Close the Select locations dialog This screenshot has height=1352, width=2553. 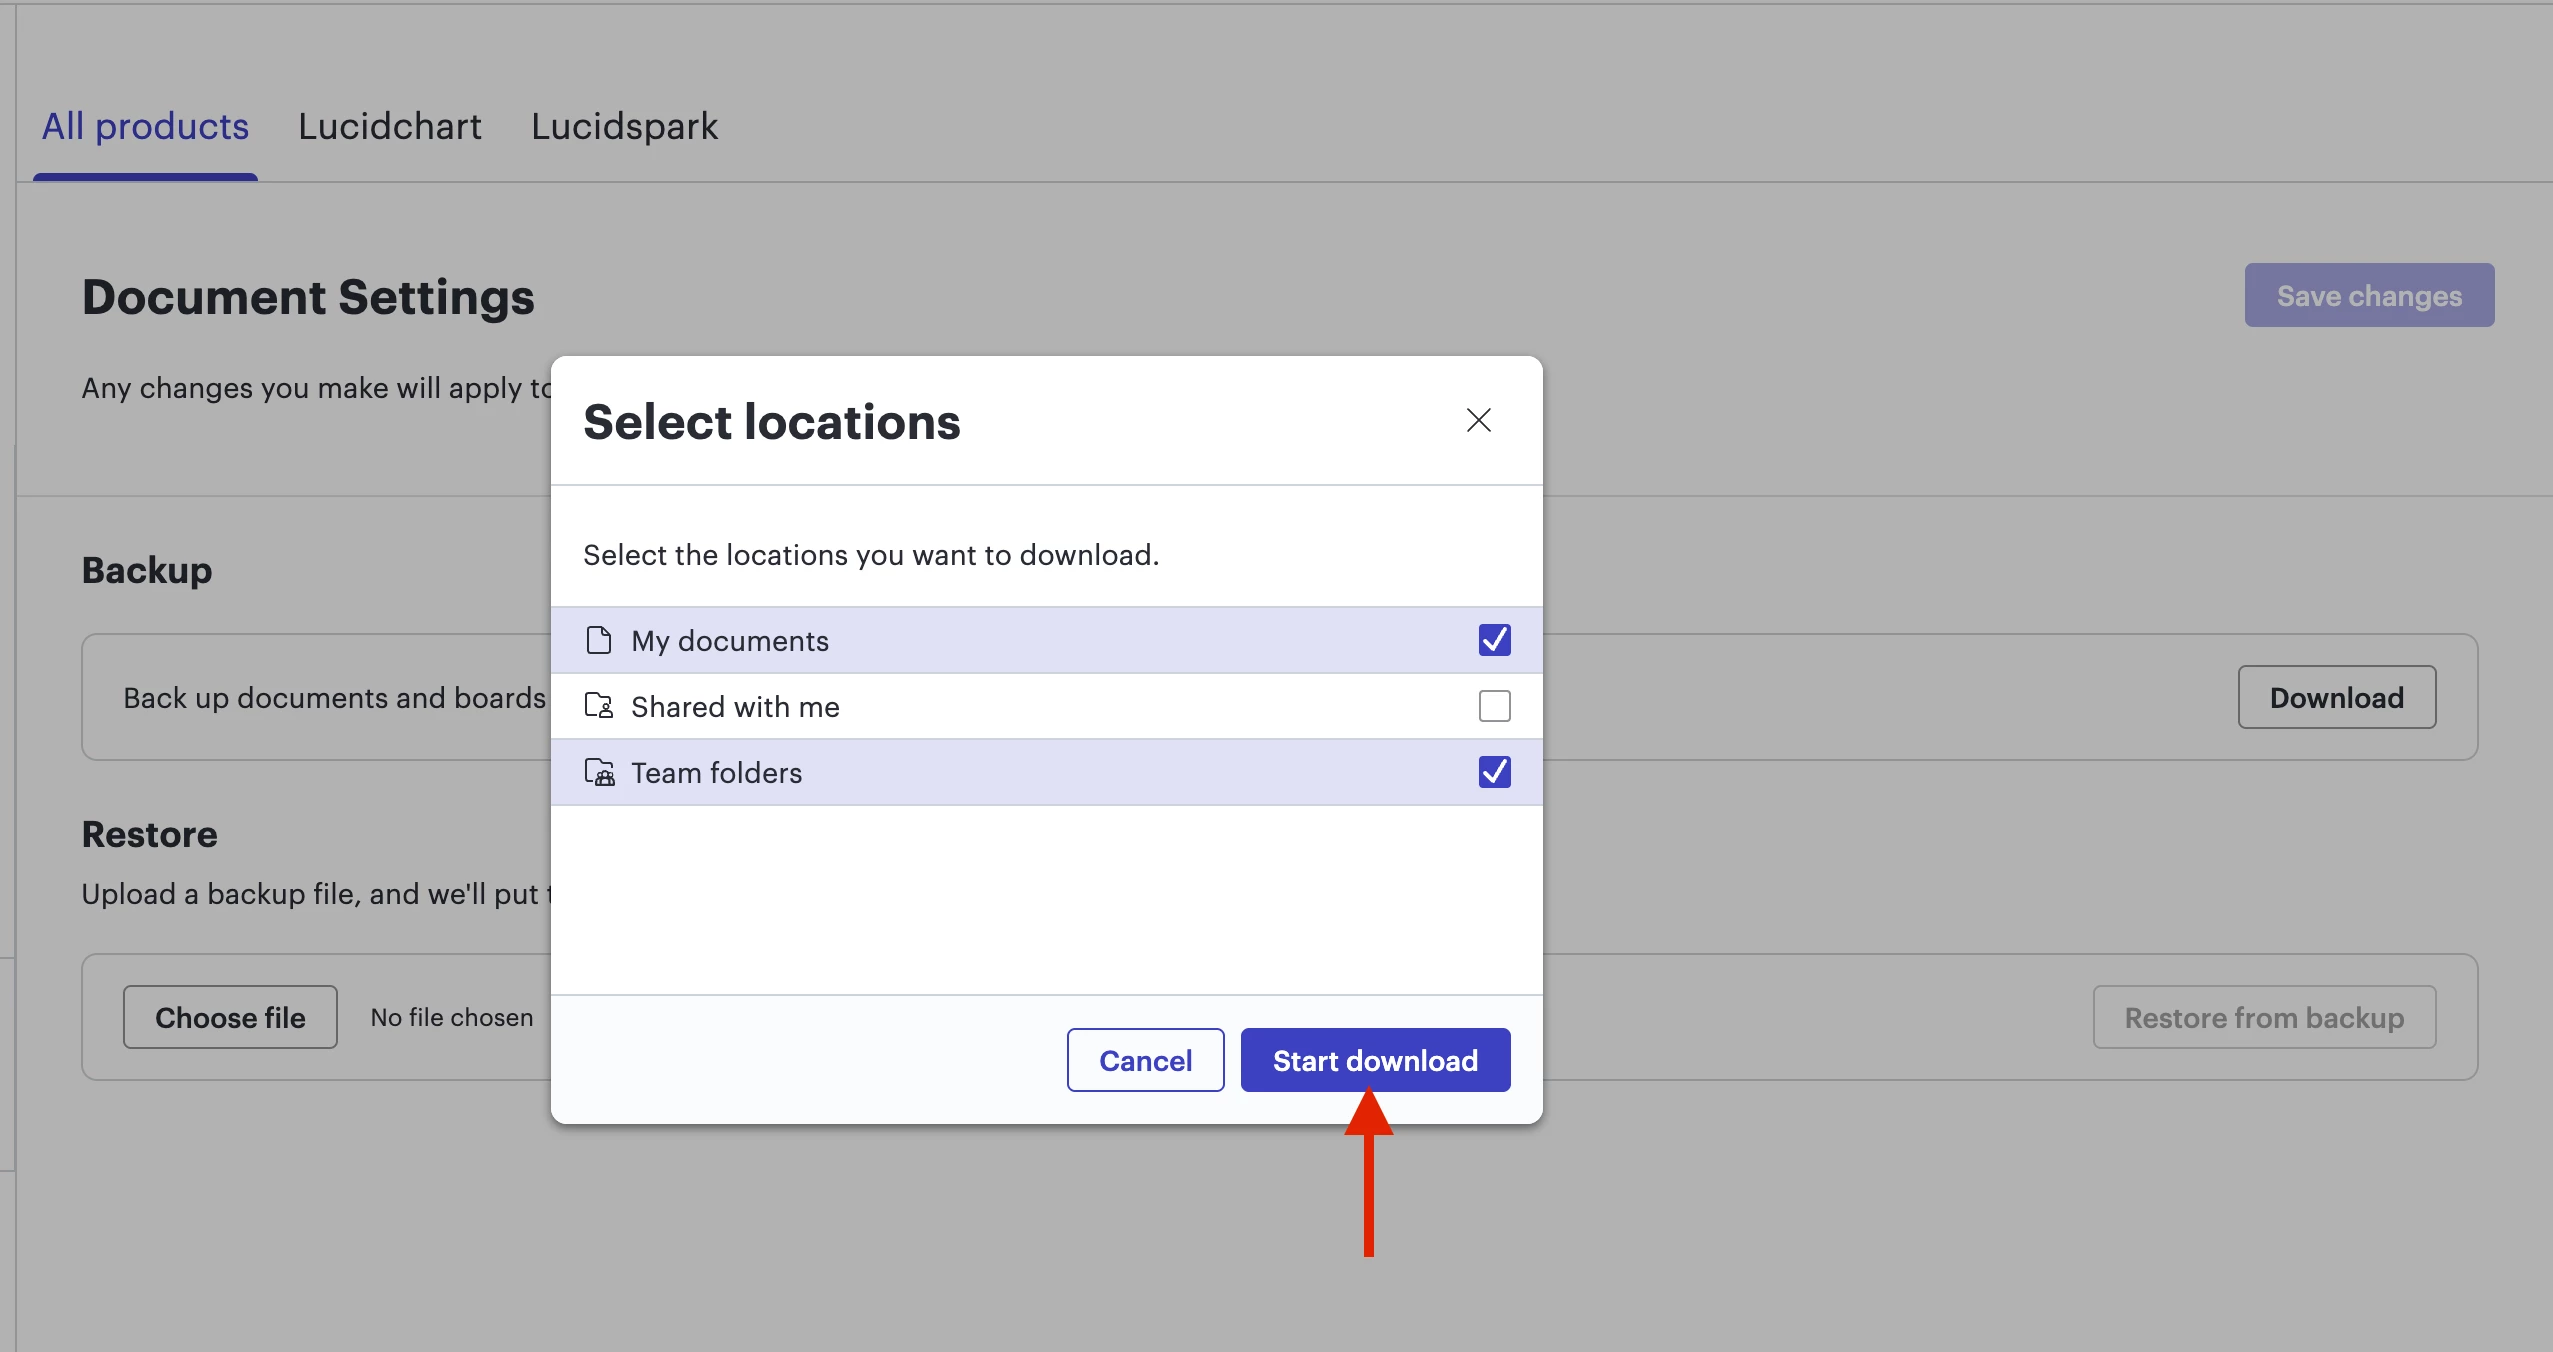(x=1478, y=420)
